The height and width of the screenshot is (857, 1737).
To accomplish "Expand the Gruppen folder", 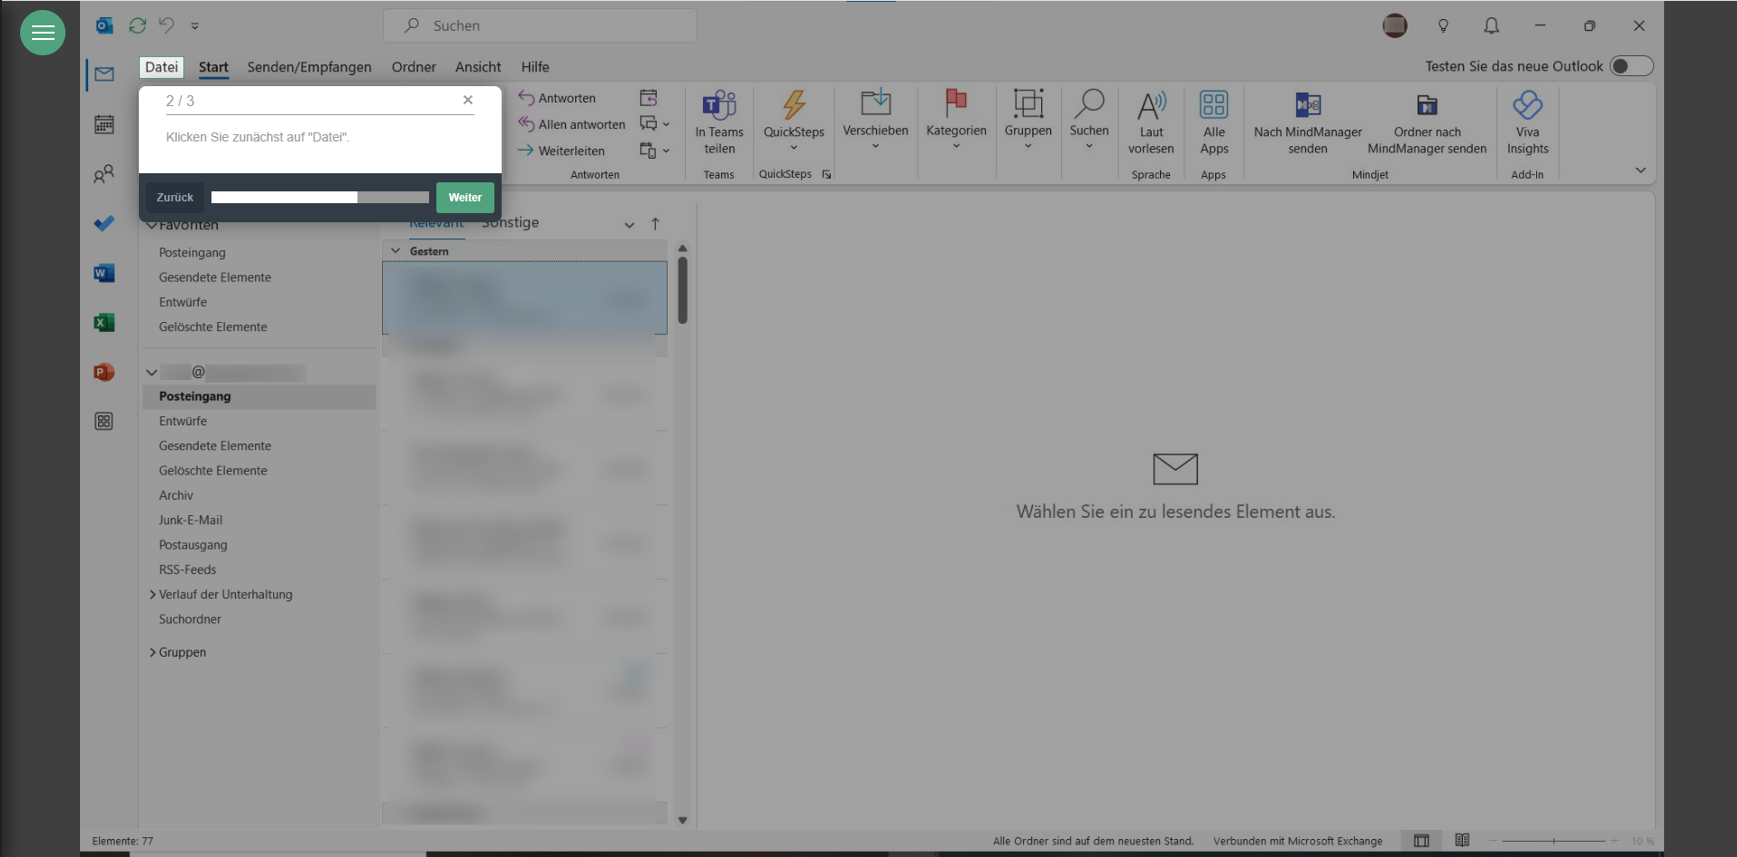I will click(153, 652).
